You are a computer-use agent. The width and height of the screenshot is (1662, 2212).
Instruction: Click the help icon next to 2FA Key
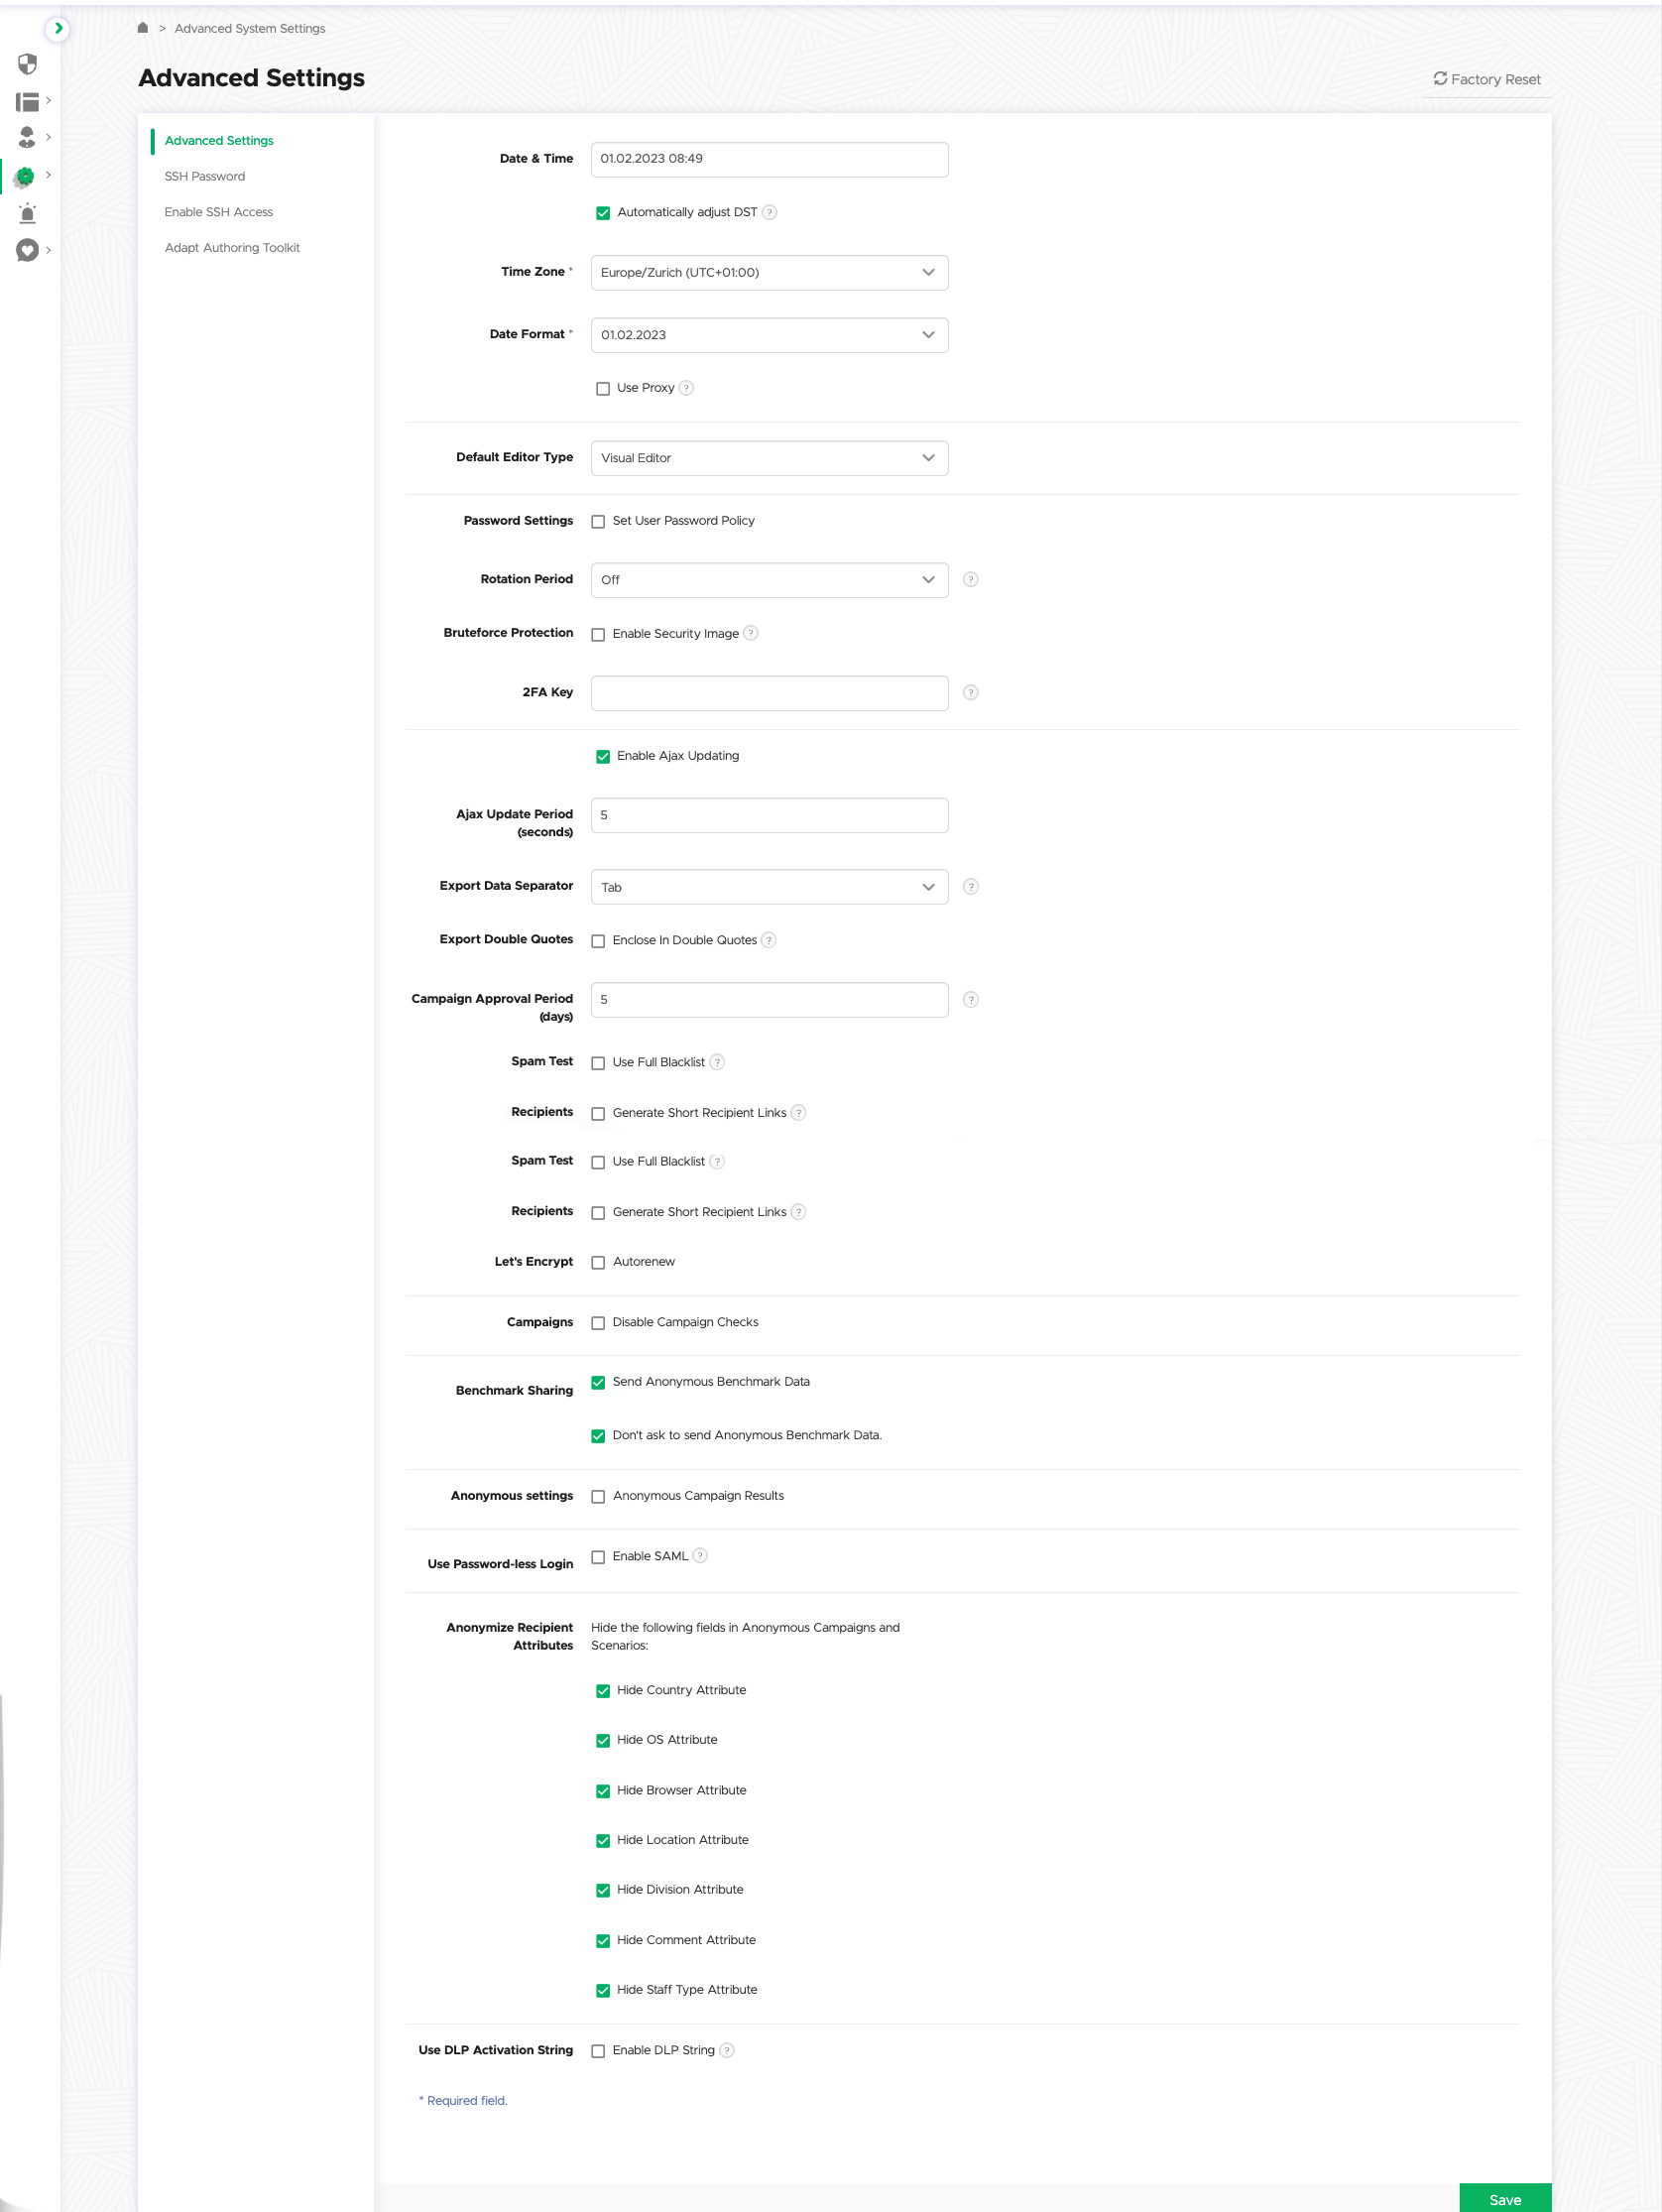(970, 692)
